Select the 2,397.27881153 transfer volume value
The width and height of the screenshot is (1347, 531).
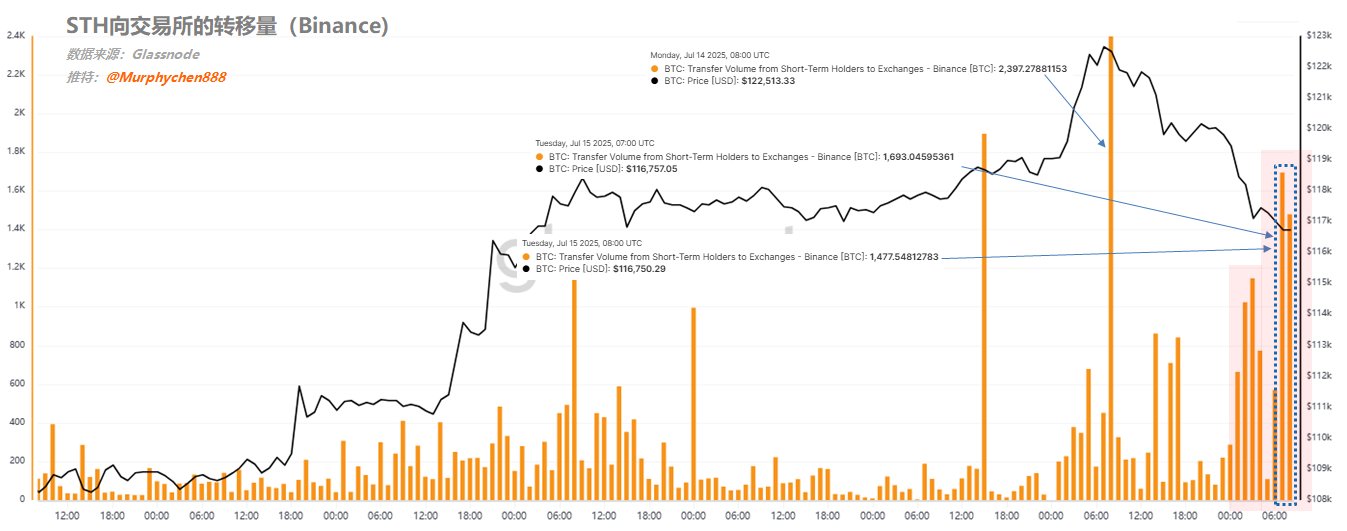pyautogui.click(x=1033, y=69)
